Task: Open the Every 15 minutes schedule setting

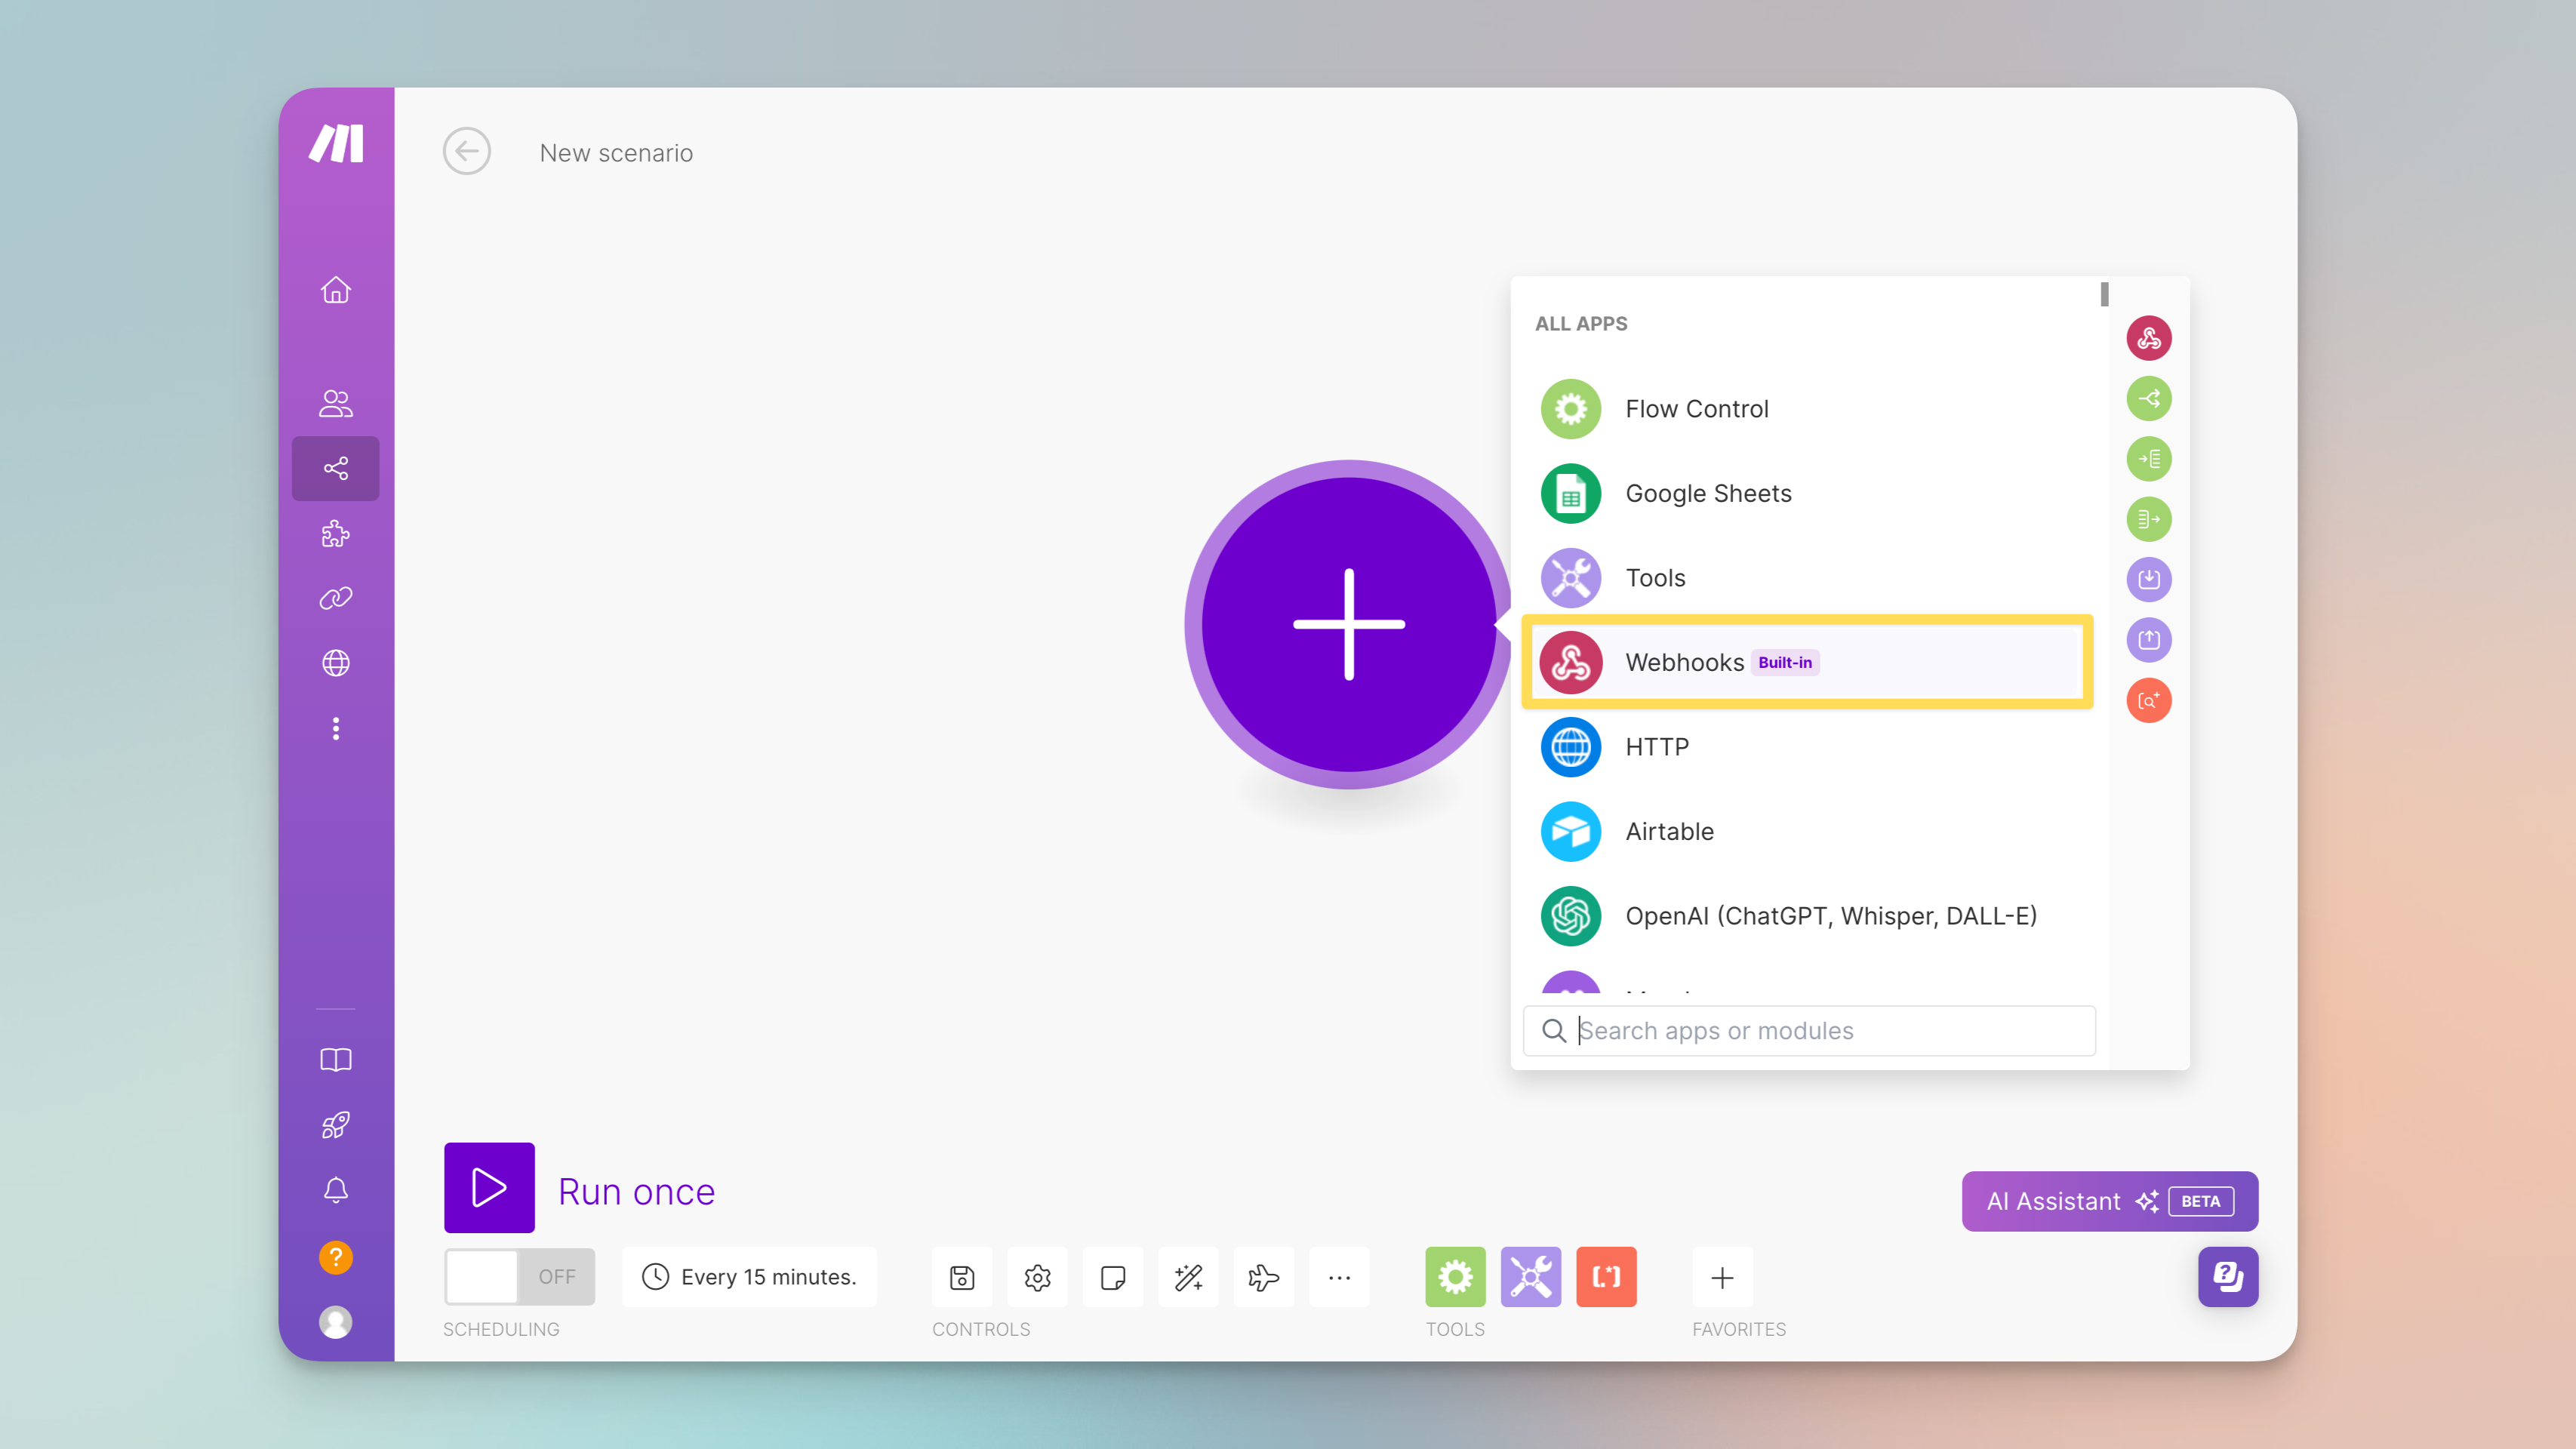Action: pos(749,1277)
